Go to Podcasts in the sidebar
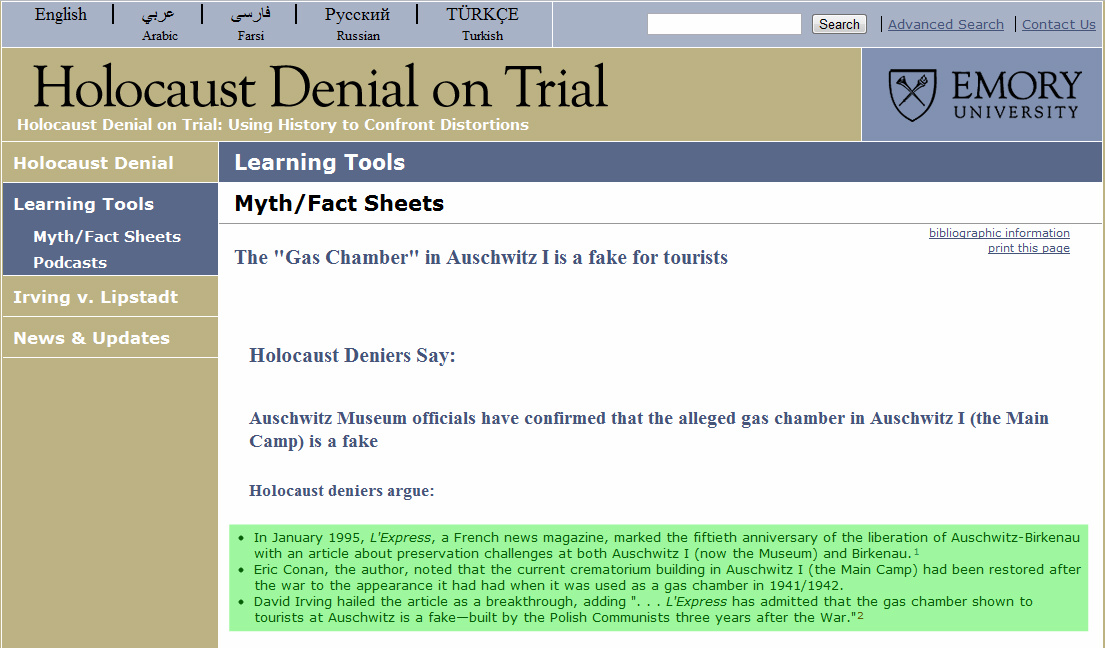Screen dimensions: 1105x648 click(x=70, y=263)
